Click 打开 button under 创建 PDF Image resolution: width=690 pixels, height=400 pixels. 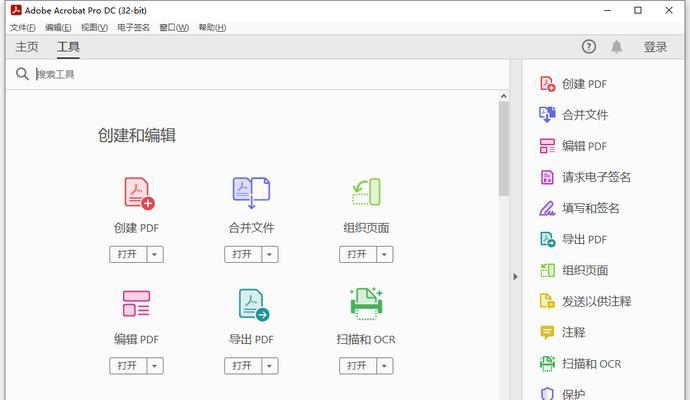coord(128,254)
